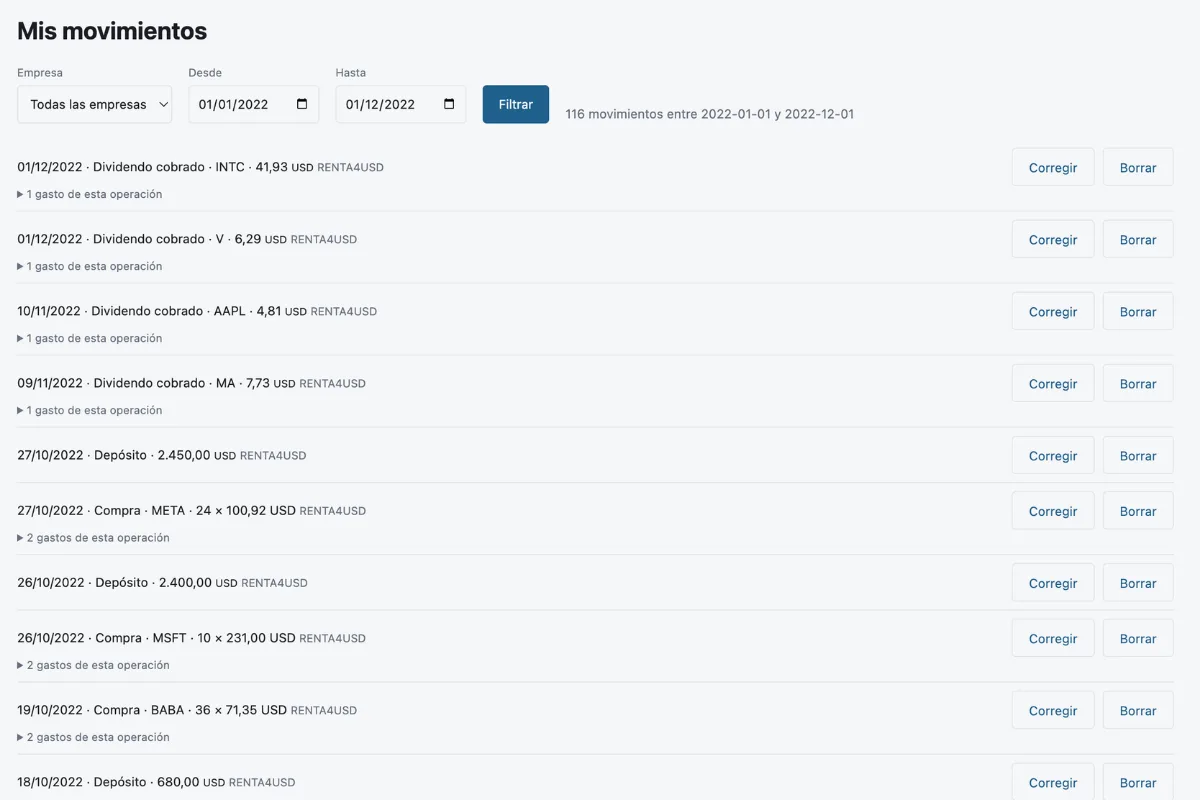Screen dimensions: 1200x800
Task: Click the 116 movimientos summary text
Action: [x=710, y=114]
